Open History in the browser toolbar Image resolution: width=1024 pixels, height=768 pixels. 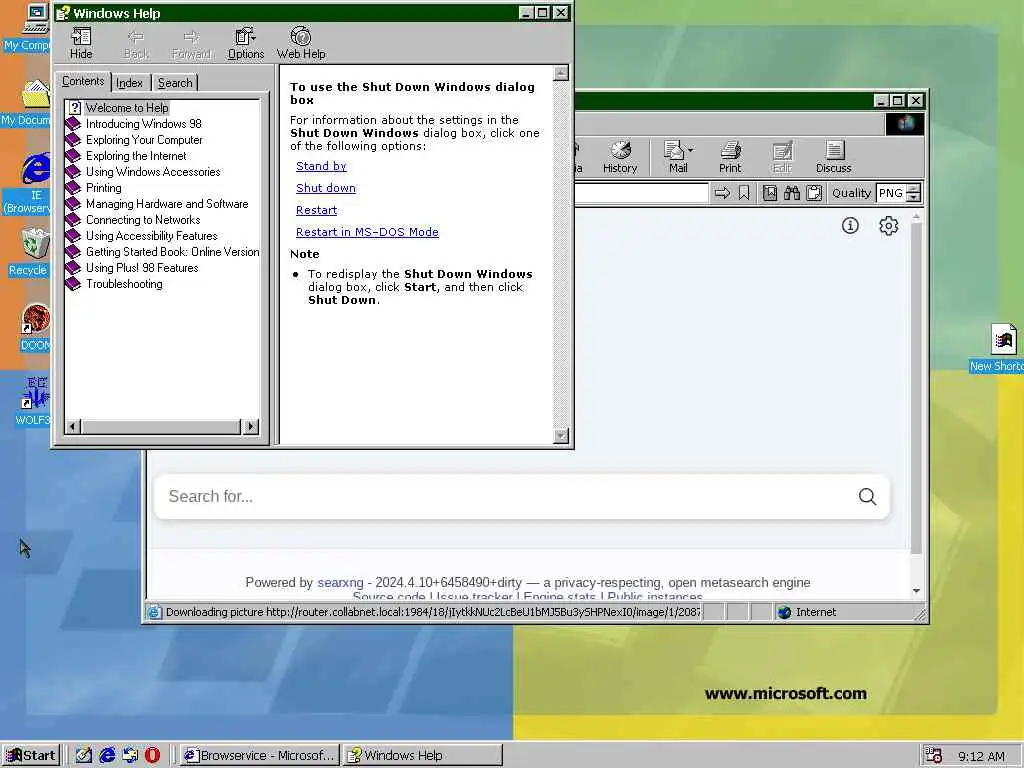pyautogui.click(x=620, y=157)
